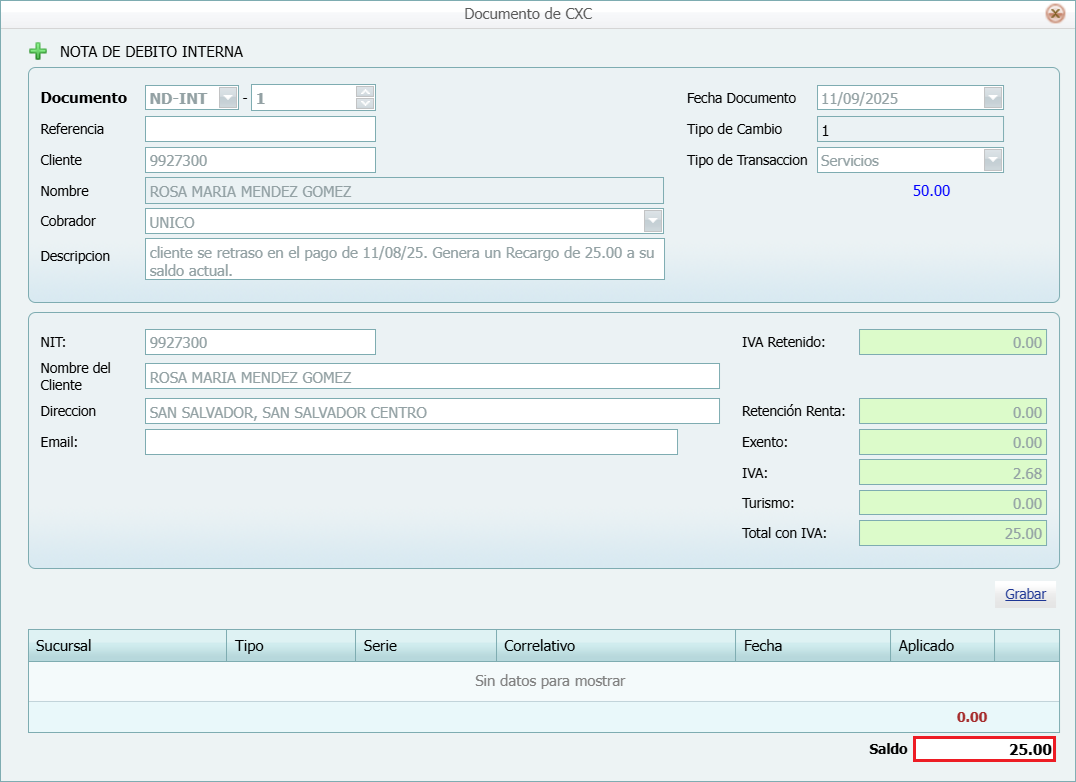Click into the Descripcion text area
Image resolution: width=1076 pixels, height=782 pixels.
pos(404,259)
